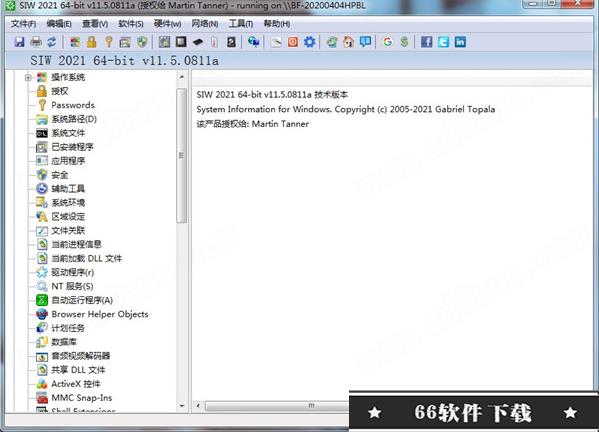Select the NT 服务(S) tree item
This screenshot has height=432, width=599.
point(72,286)
